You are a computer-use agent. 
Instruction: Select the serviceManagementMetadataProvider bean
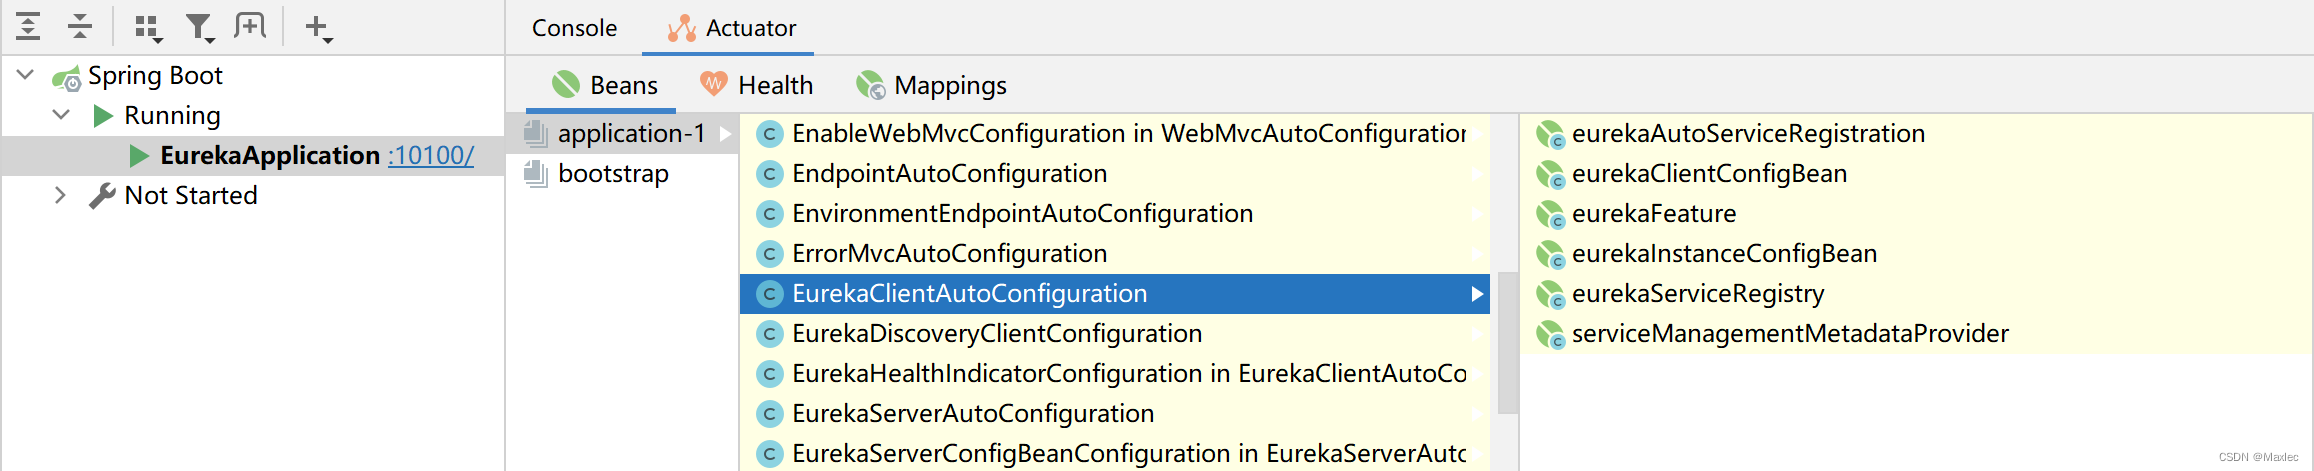tap(1917, 334)
